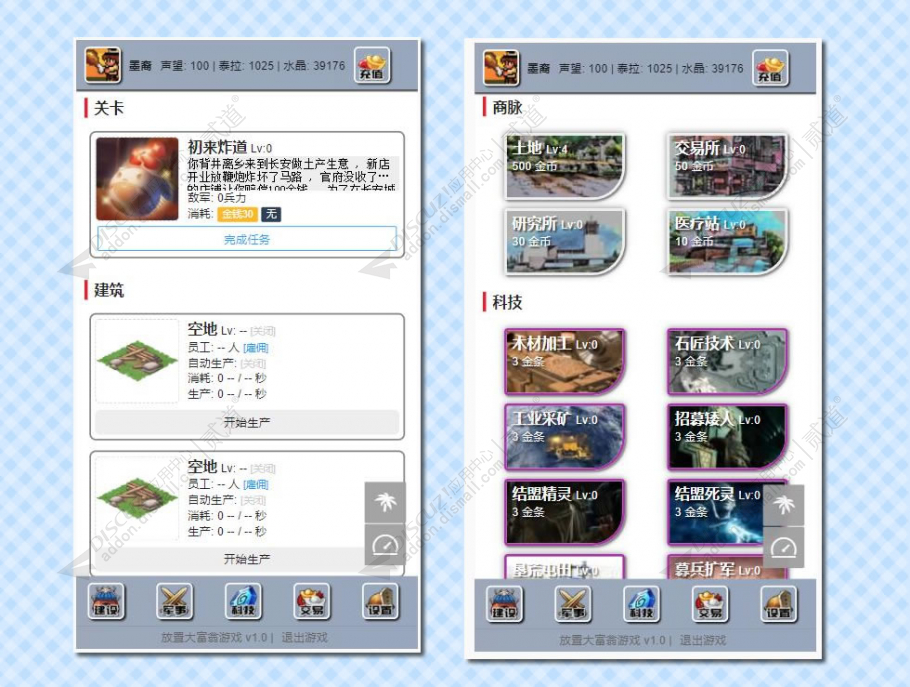Open the 医疗站 medical station
910x687 pixels.
[725, 242]
